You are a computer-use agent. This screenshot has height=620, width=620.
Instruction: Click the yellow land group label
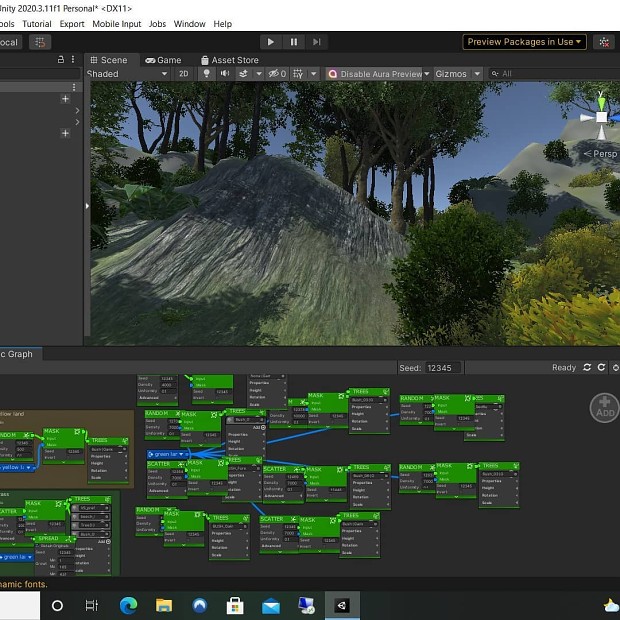pyautogui.click(x=12, y=414)
